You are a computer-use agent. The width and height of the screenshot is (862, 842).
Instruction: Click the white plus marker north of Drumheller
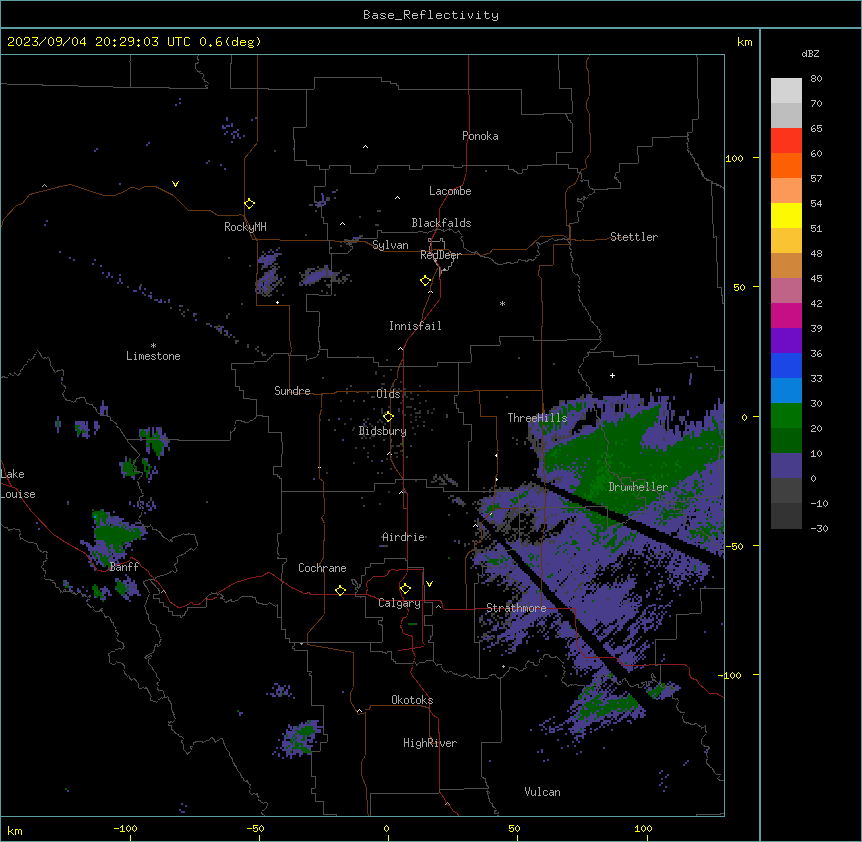[612, 375]
